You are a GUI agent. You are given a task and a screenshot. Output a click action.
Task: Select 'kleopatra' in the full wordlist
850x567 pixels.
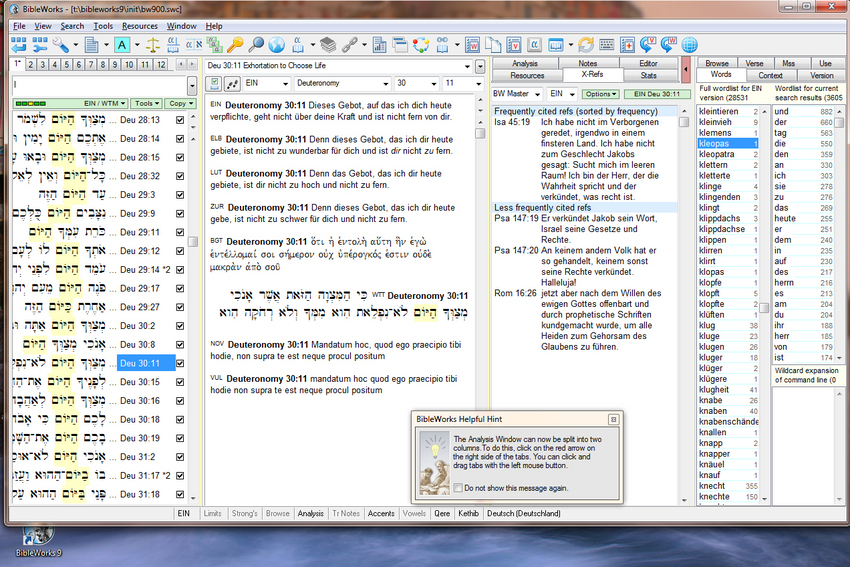(728, 154)
